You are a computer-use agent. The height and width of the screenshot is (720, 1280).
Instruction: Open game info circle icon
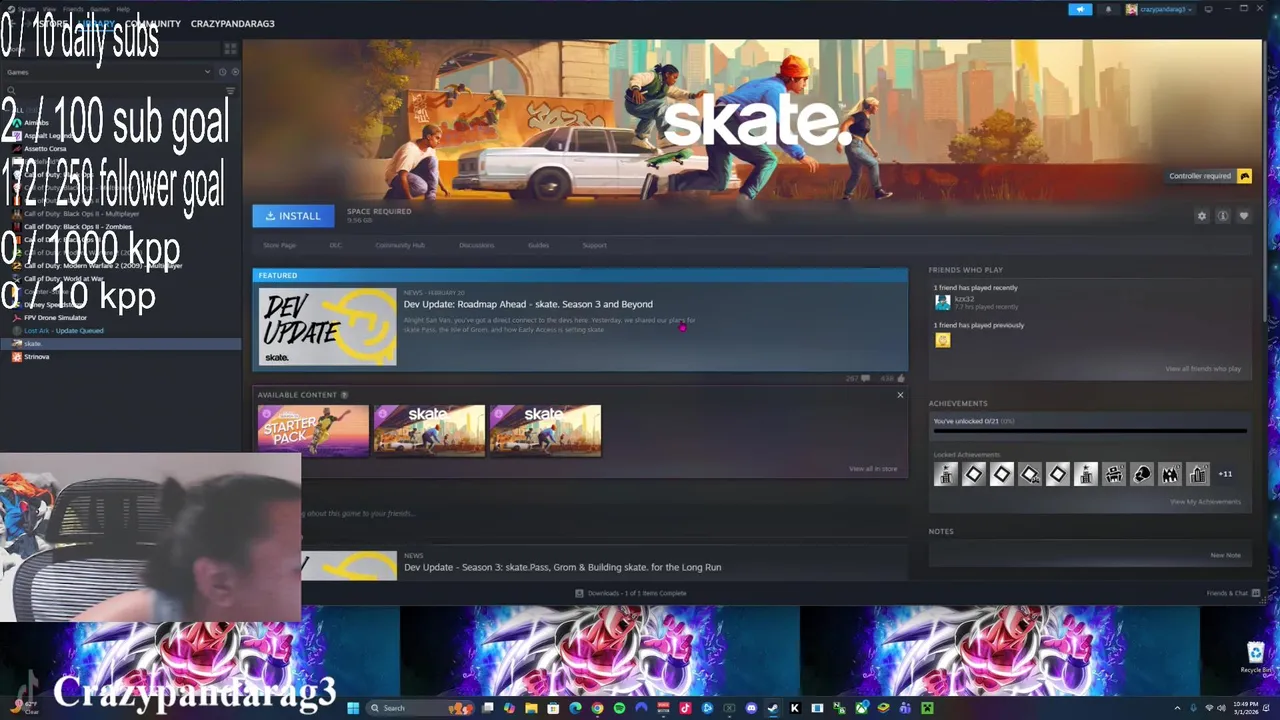tap(1223, 216)
